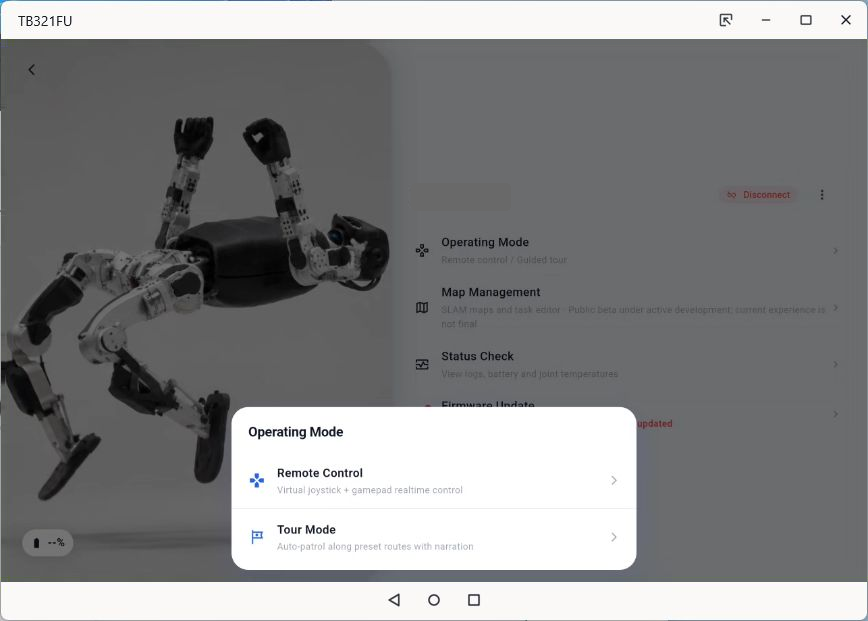Open Map Management entry
This screenshot has width=868, height=621.
[x=627, y=307]
